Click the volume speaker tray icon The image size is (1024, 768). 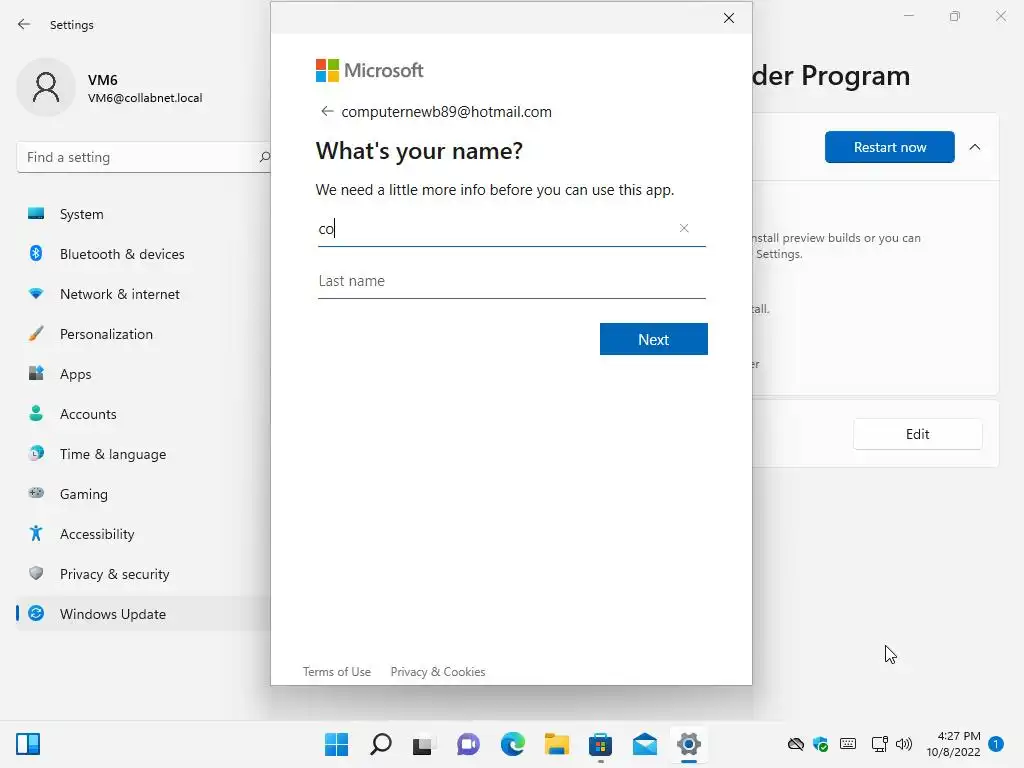pos(904,744)
